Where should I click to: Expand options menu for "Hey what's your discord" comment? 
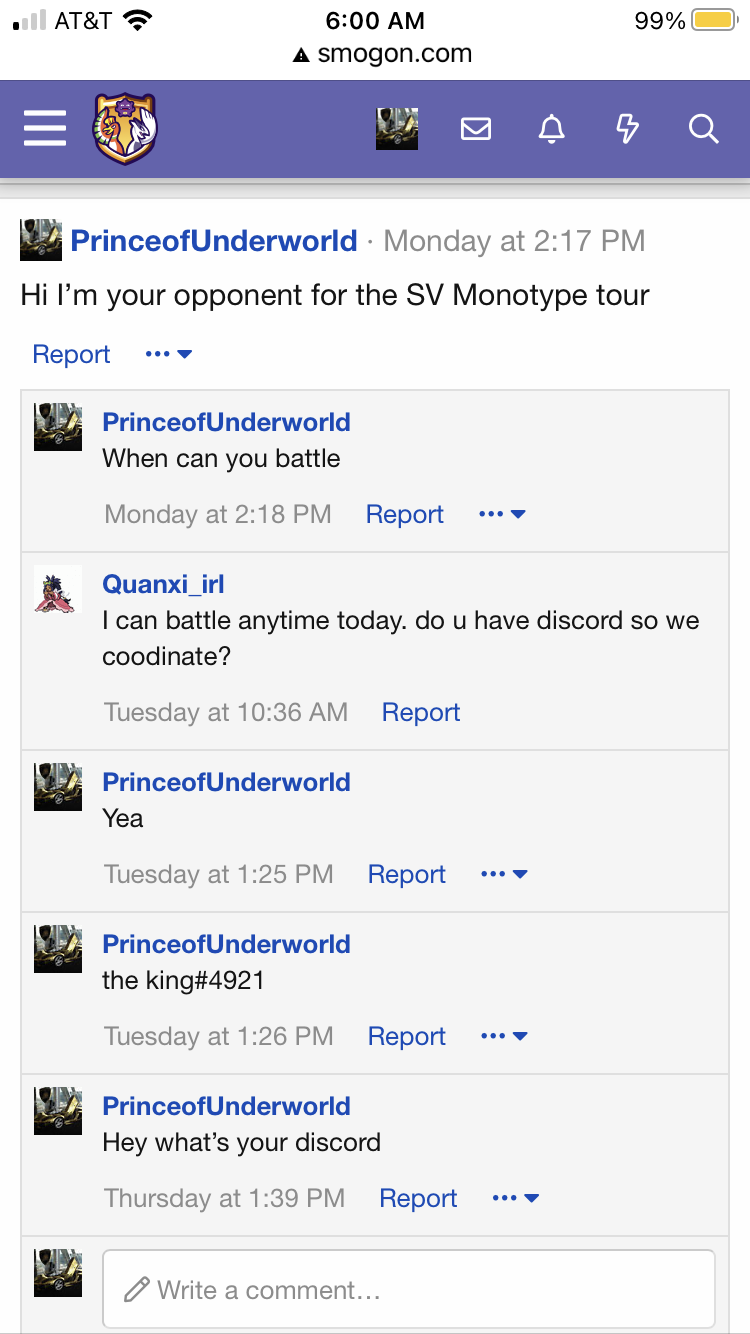(515, 1199)
